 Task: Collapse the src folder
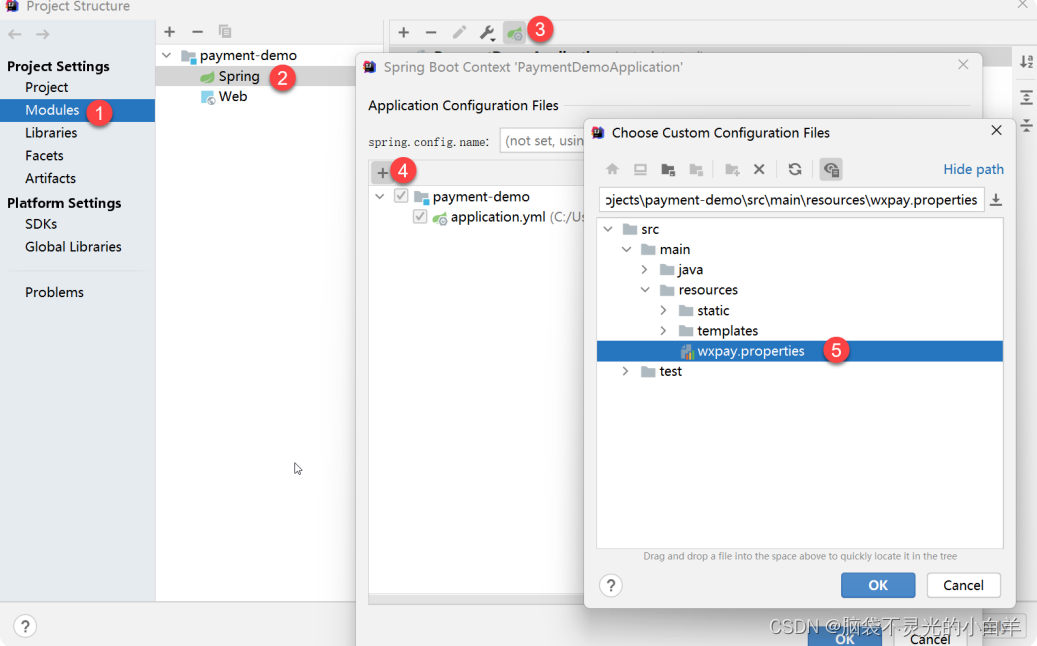tap(608, 229)
